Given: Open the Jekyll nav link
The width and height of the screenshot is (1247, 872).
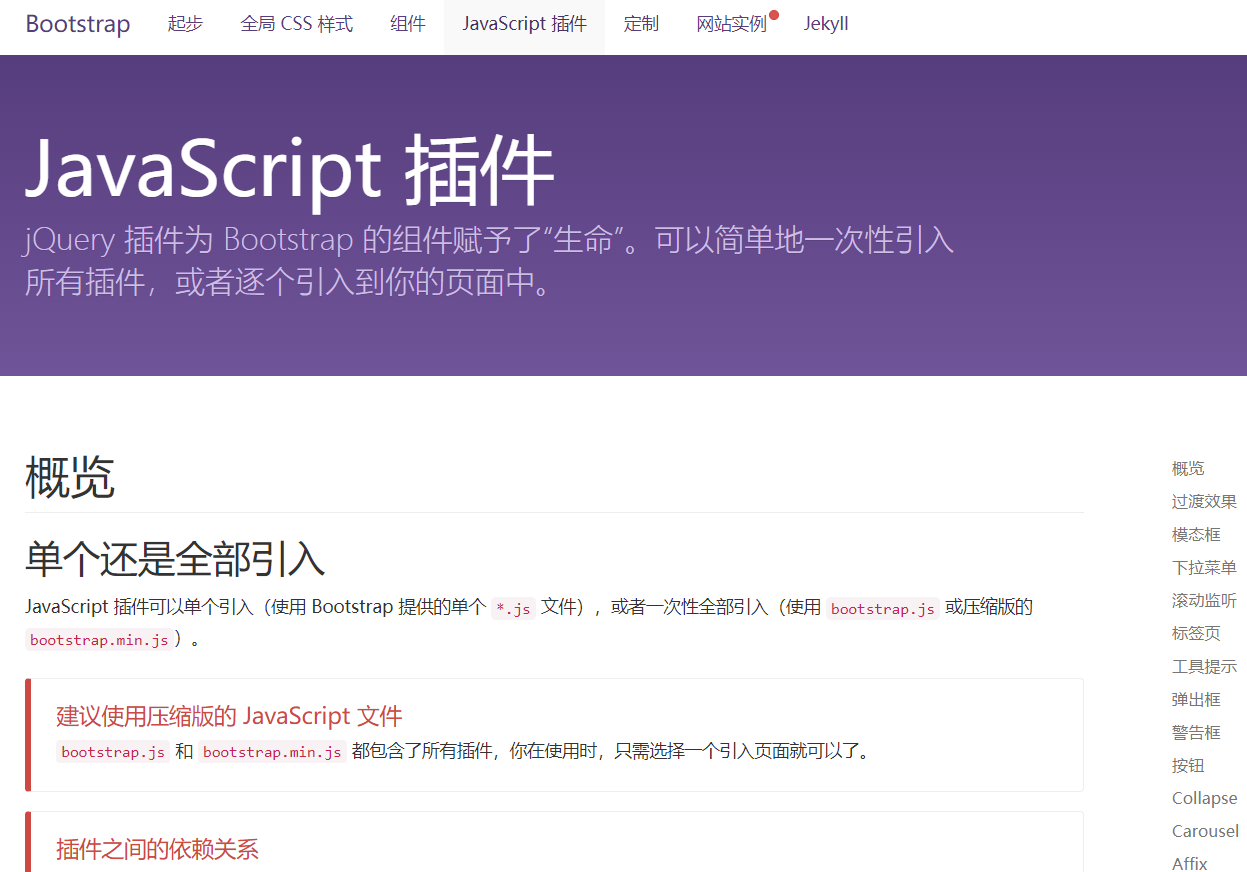Looking at the screenshot, I should [x=826, y=24].
